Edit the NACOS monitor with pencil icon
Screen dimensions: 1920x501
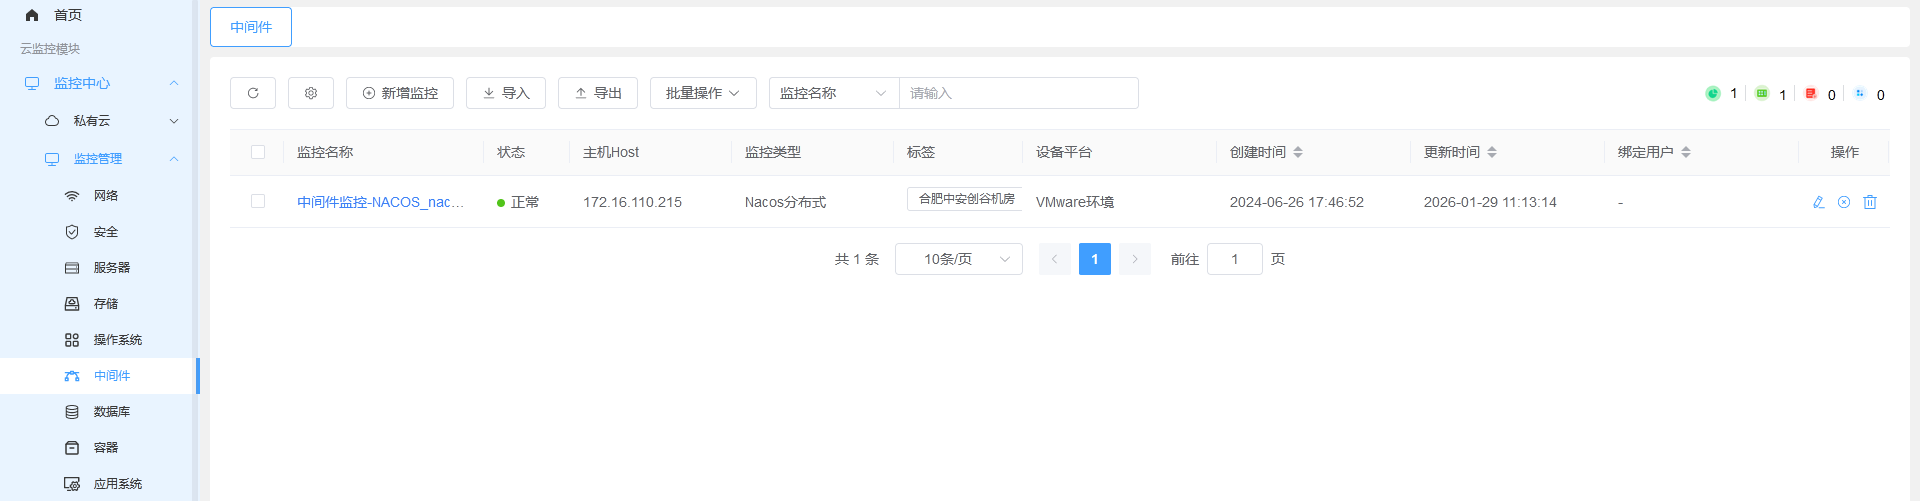point(1819,202)
